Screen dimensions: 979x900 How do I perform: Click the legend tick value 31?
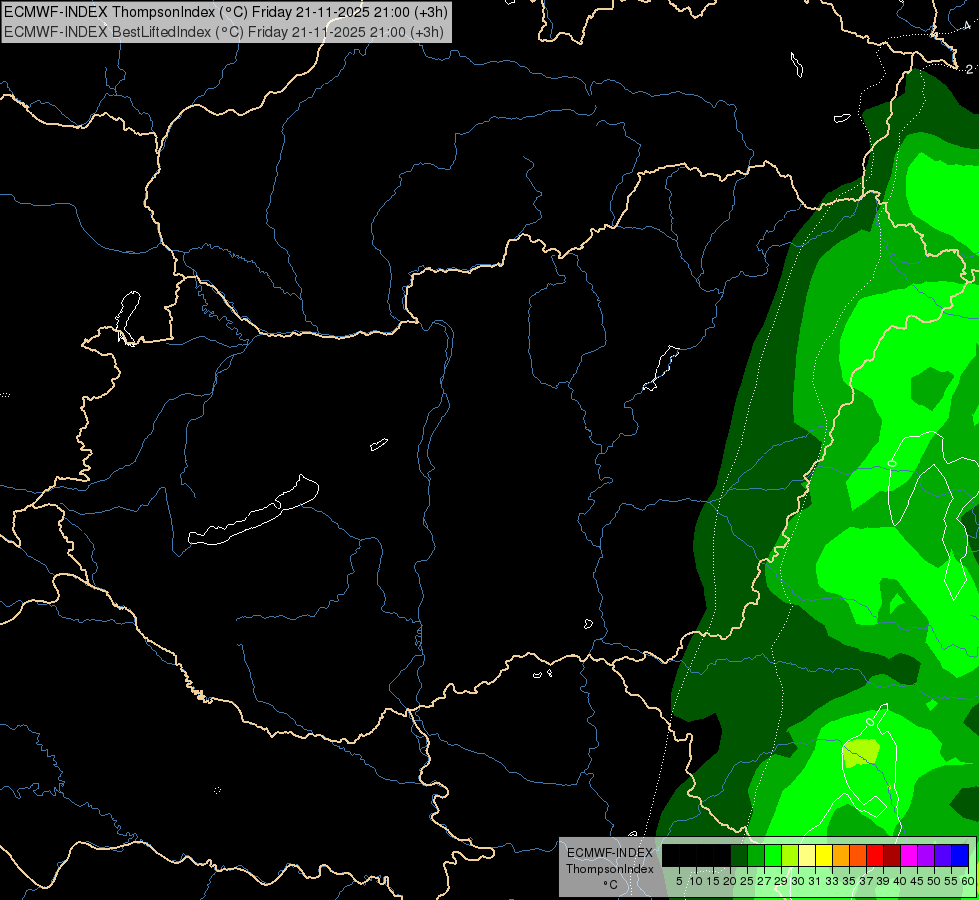815,881
